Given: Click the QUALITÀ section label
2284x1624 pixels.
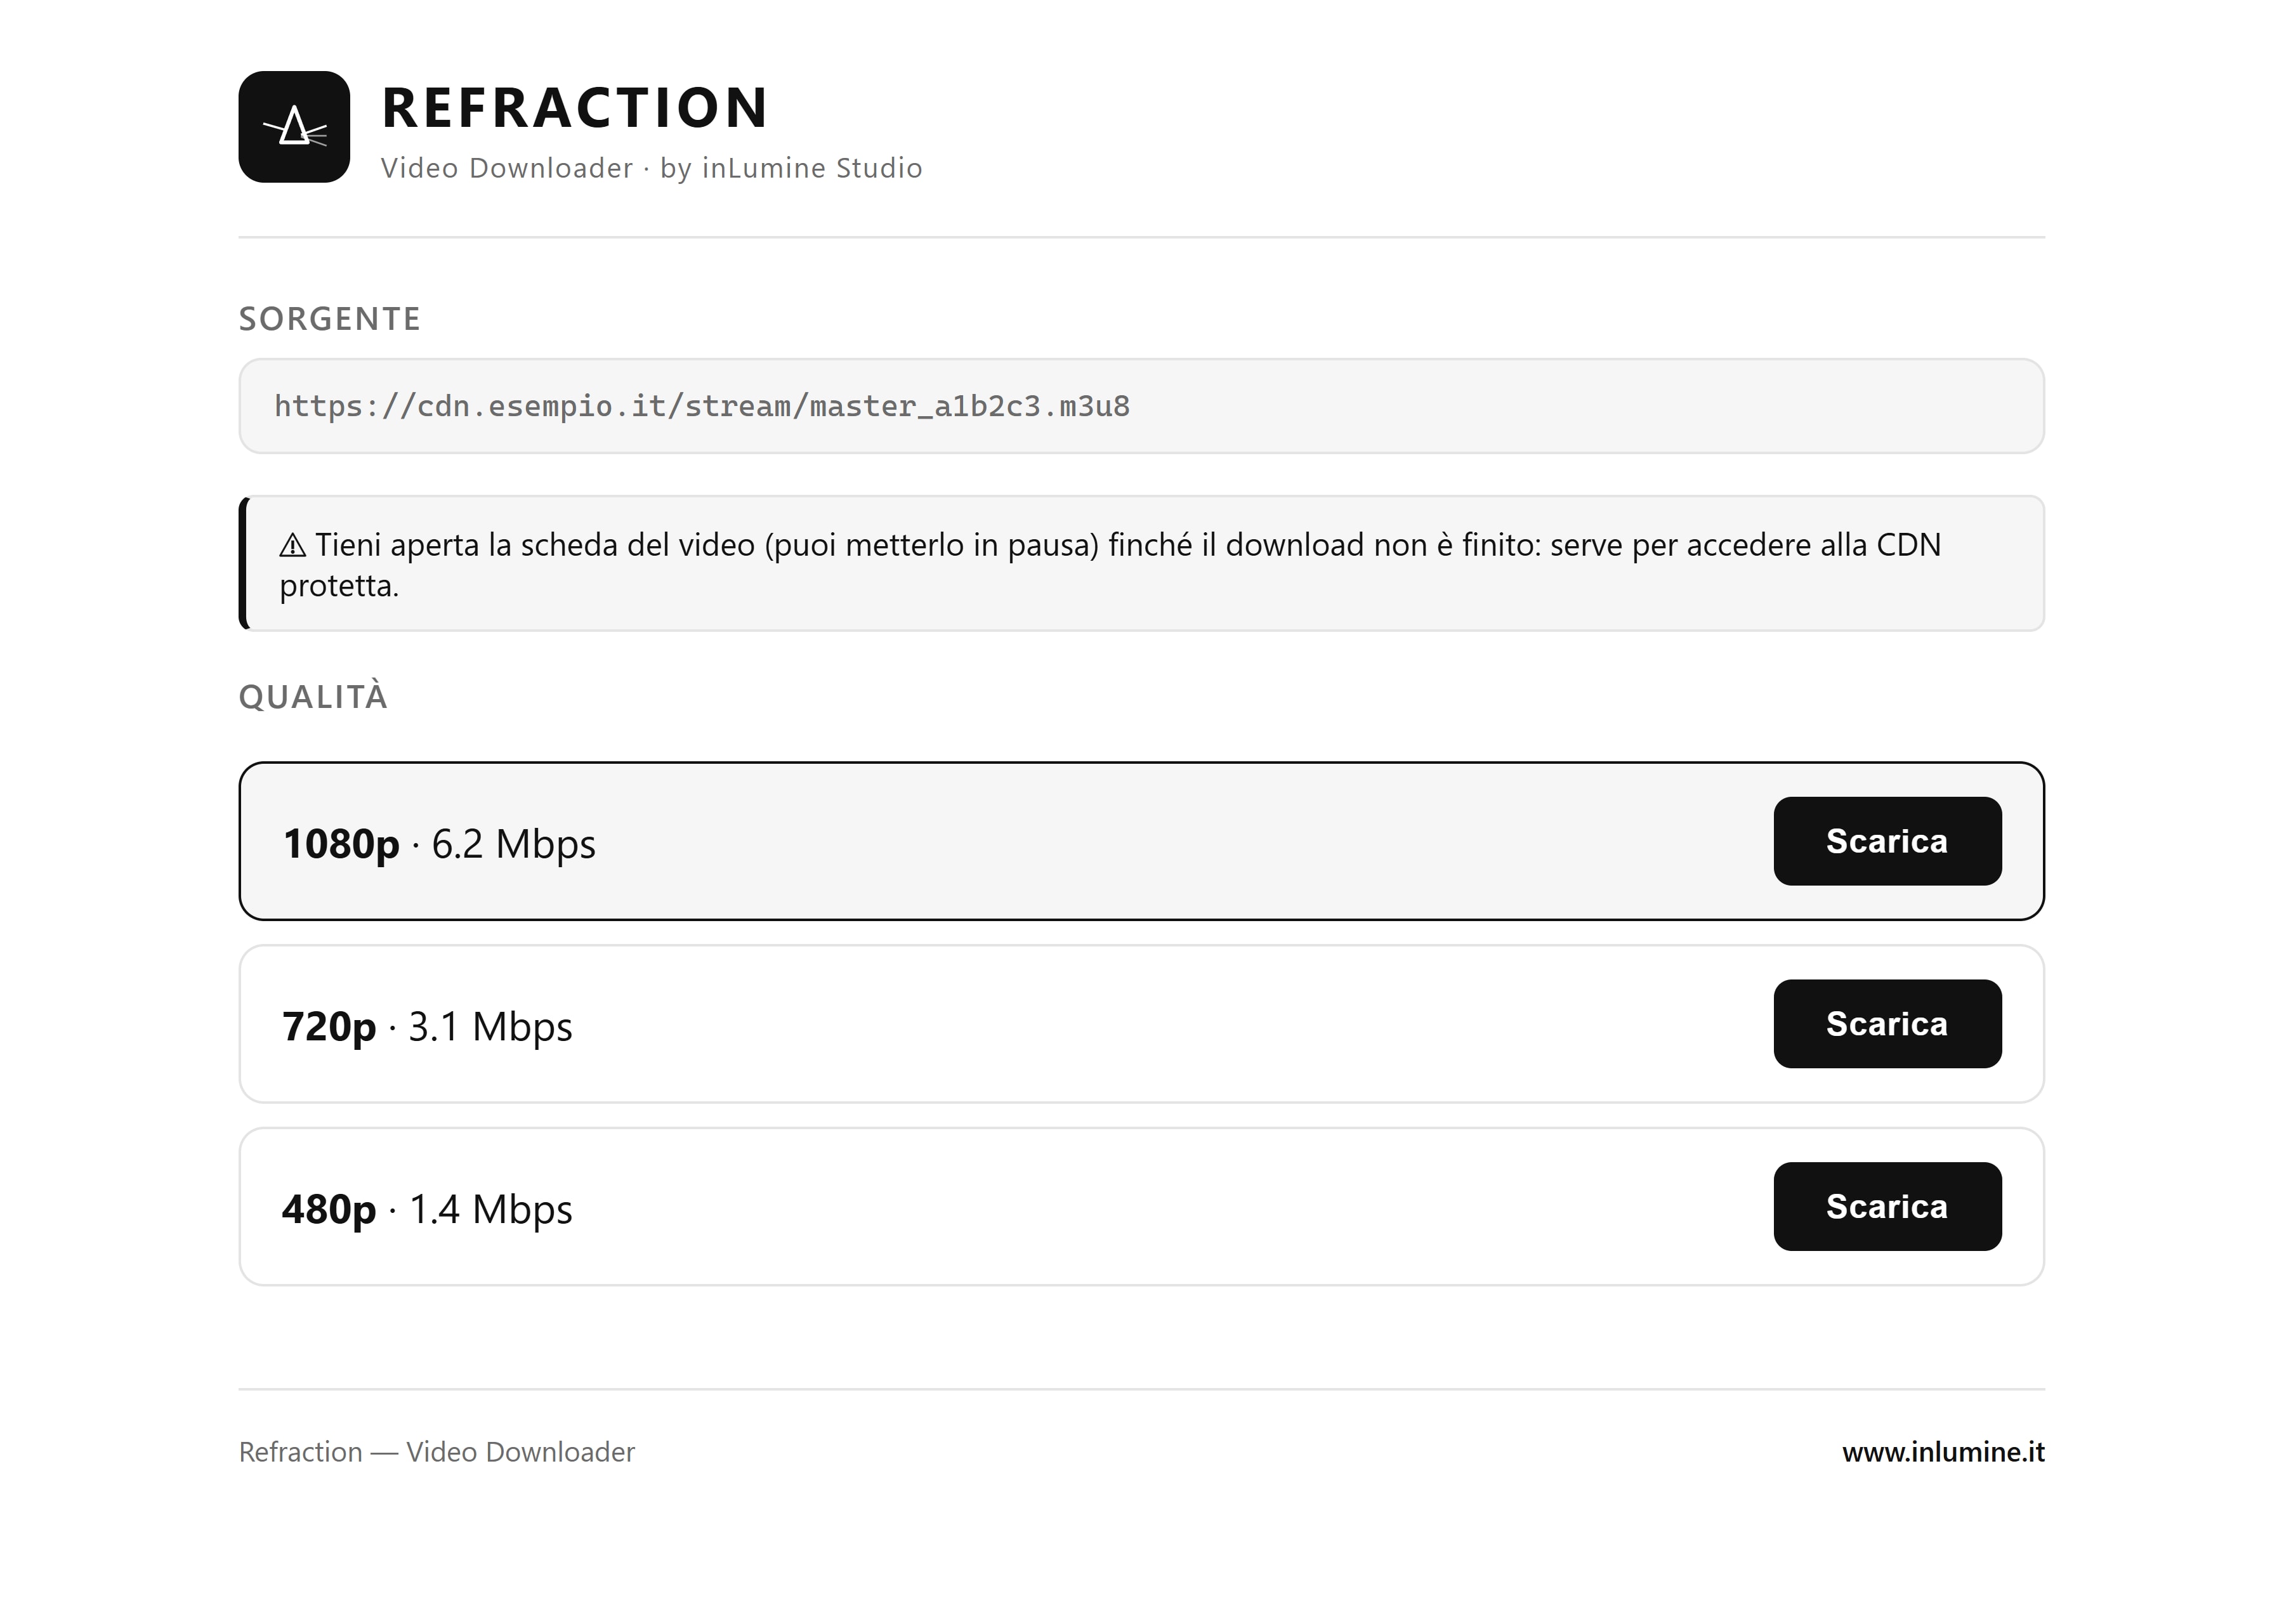Looking at the screenshot, I should (x=313, y=696).
